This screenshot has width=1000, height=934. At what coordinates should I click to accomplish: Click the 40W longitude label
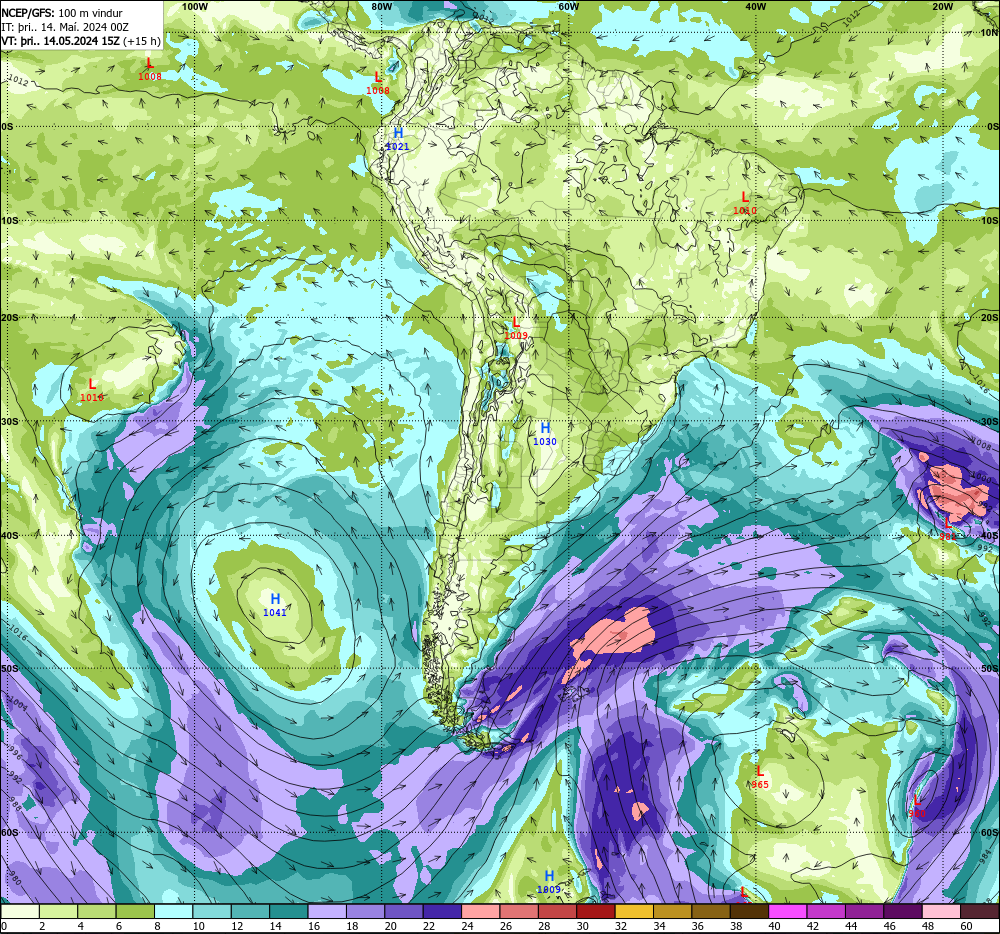coord(755,6)
